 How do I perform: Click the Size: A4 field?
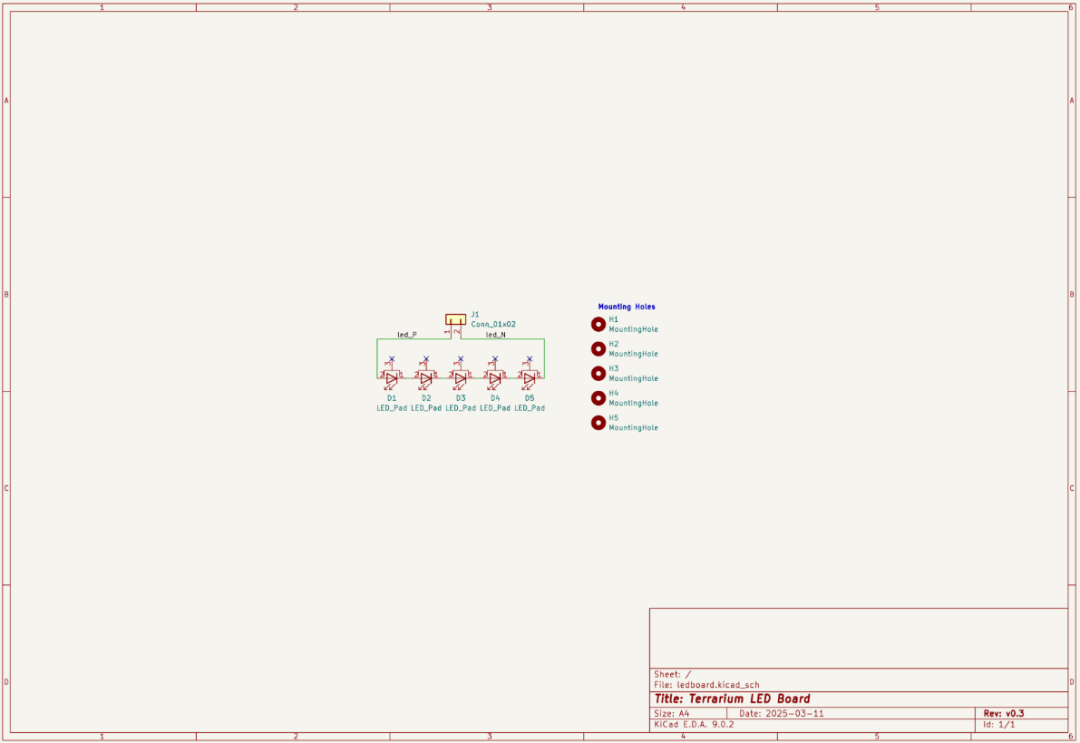click(x=672, y=714)
